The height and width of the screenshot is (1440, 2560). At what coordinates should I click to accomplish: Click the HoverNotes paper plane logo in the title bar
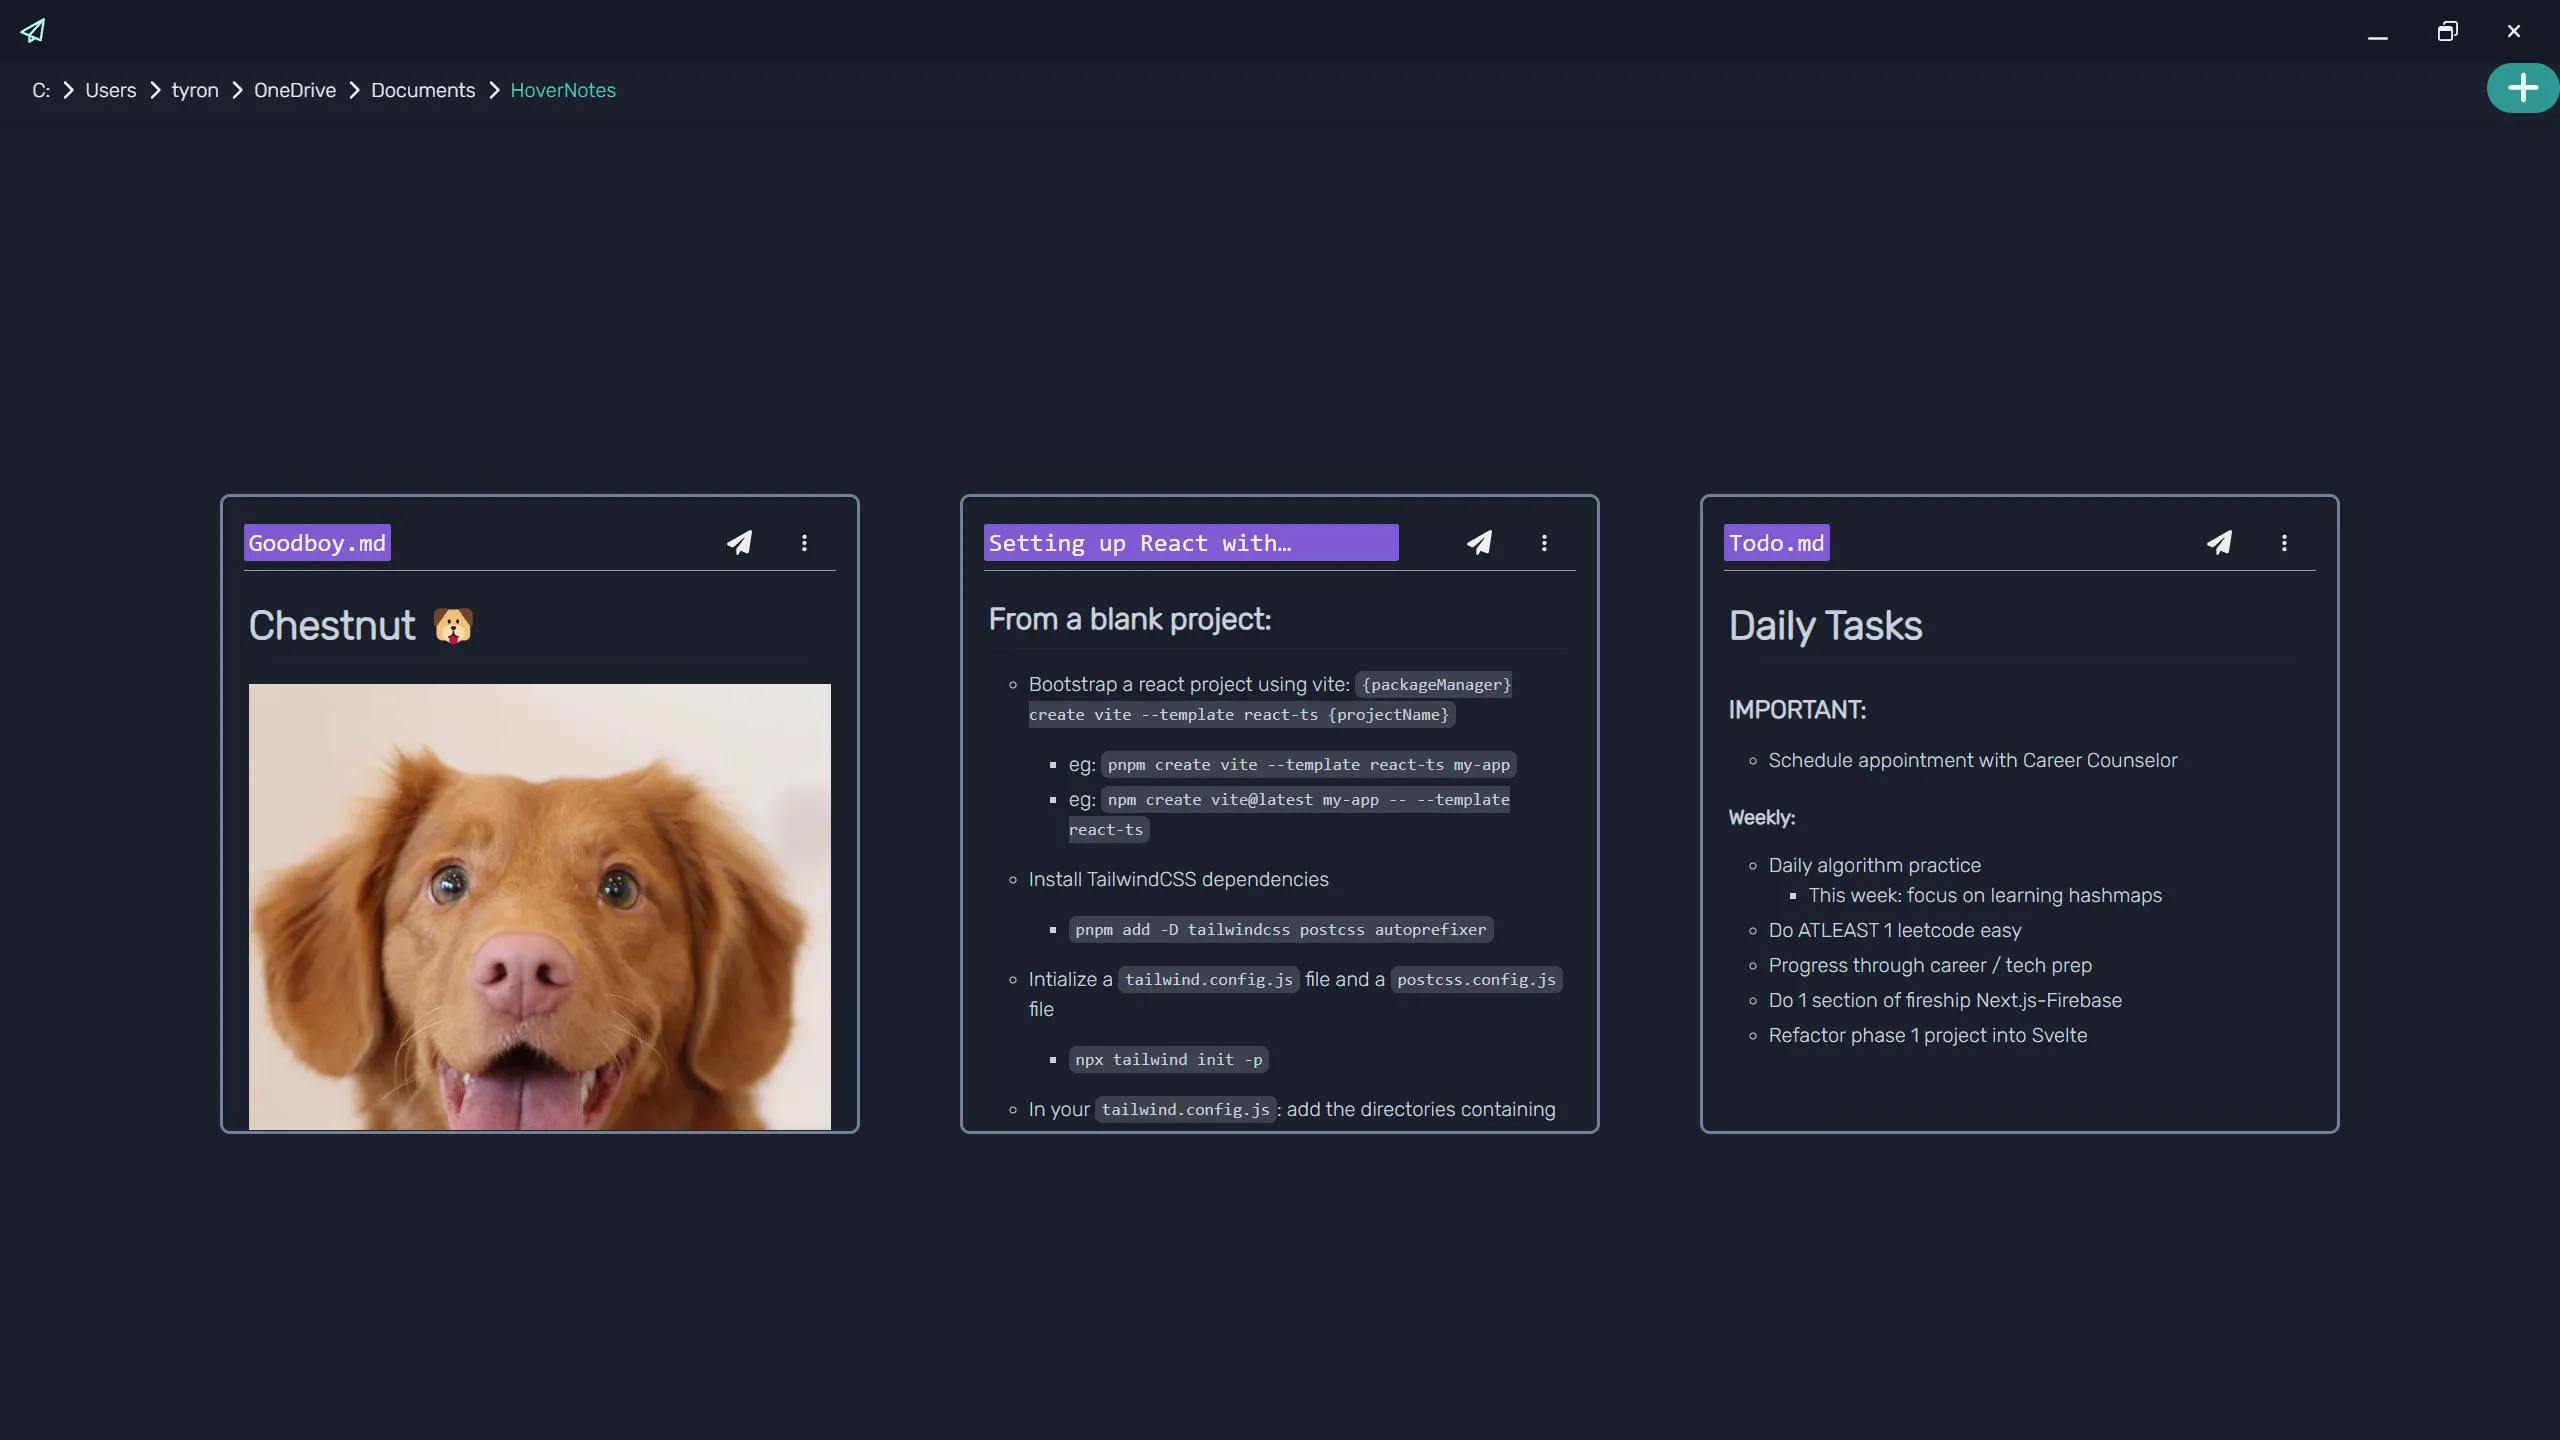33,31
